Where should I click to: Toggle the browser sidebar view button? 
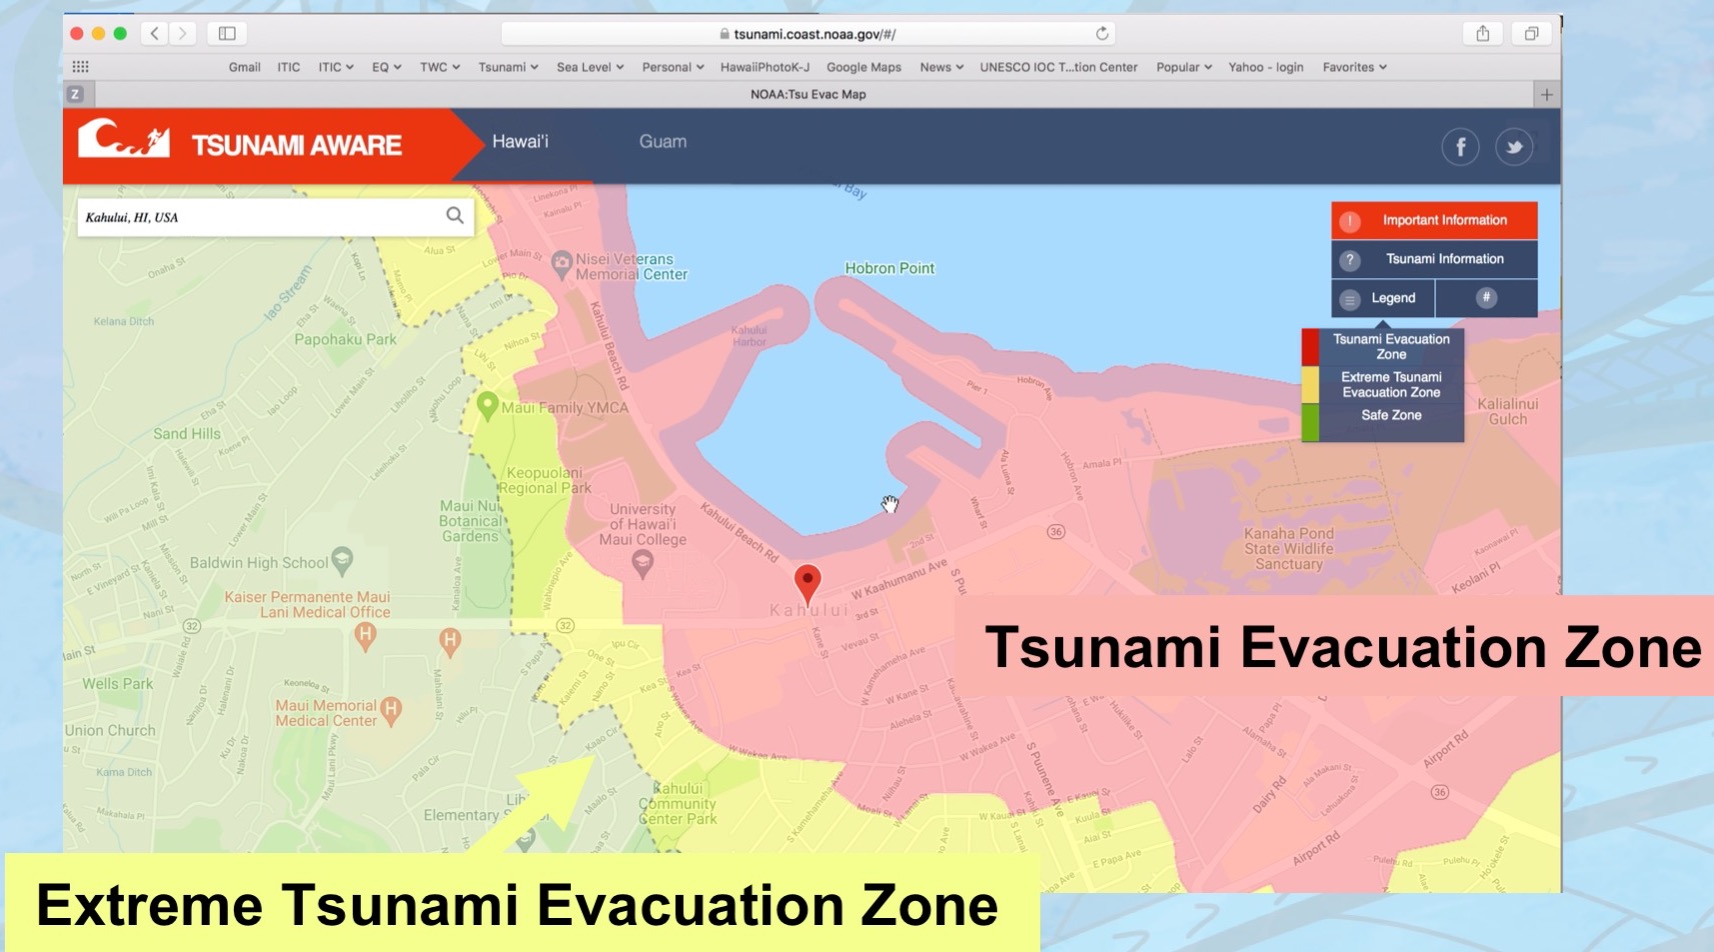(228, 33)
